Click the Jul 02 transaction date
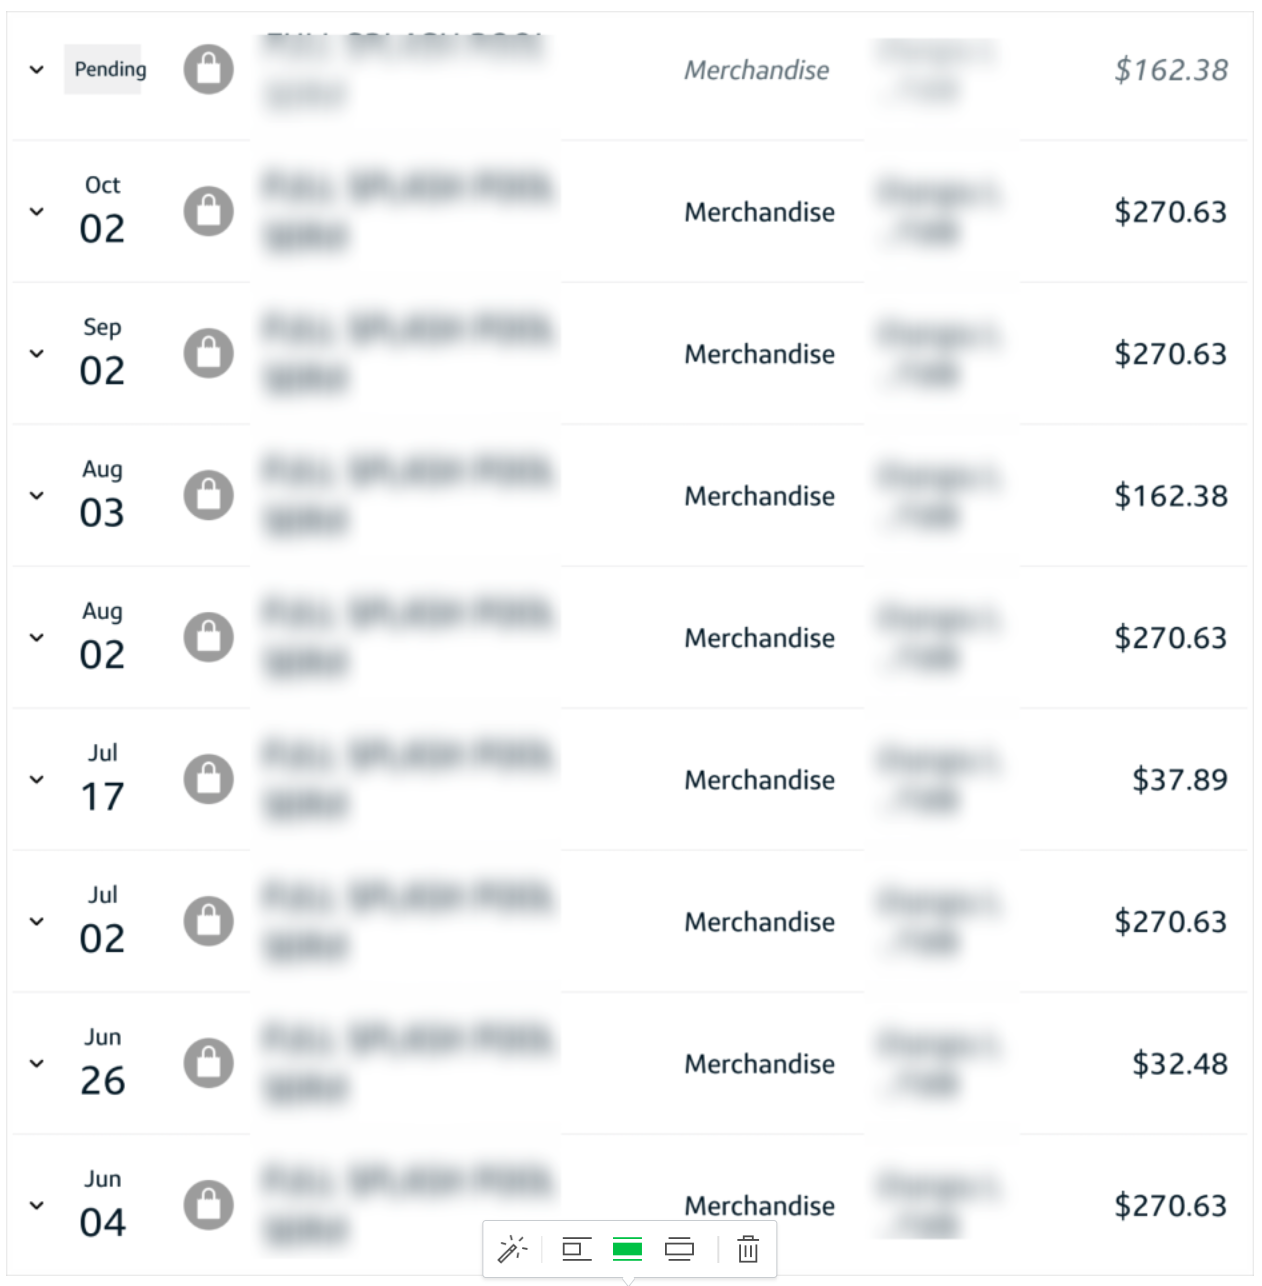The width and height of the screenshot is (1262, 1286). point(102,921)
